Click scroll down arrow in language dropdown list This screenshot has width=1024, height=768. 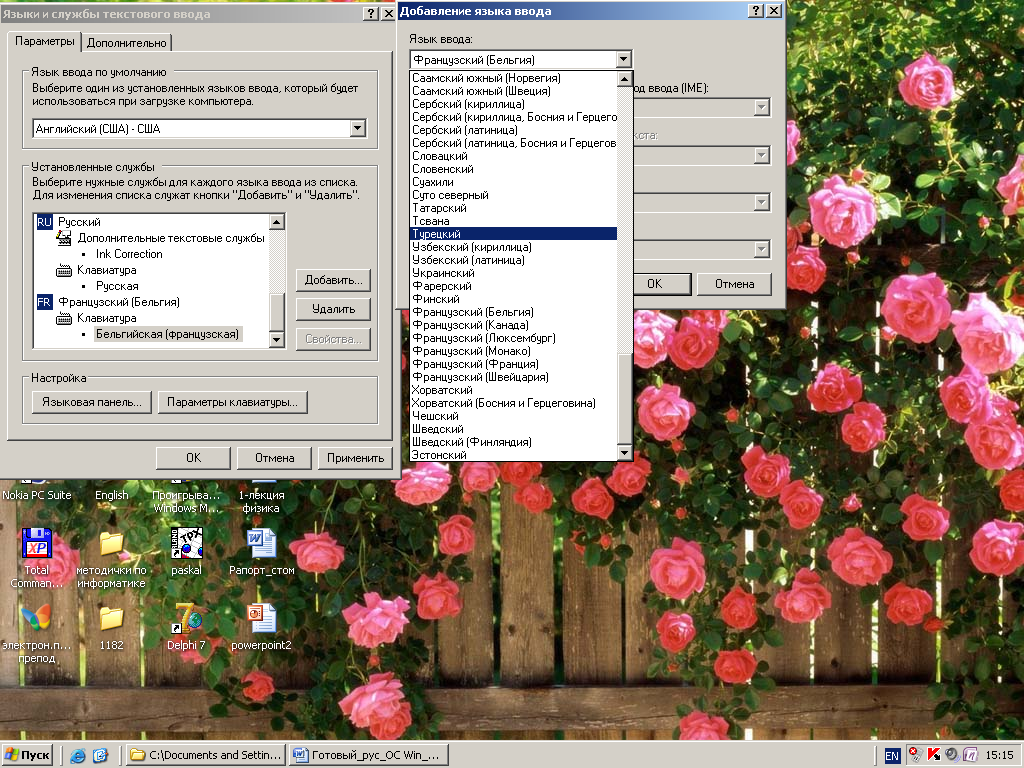624,453
